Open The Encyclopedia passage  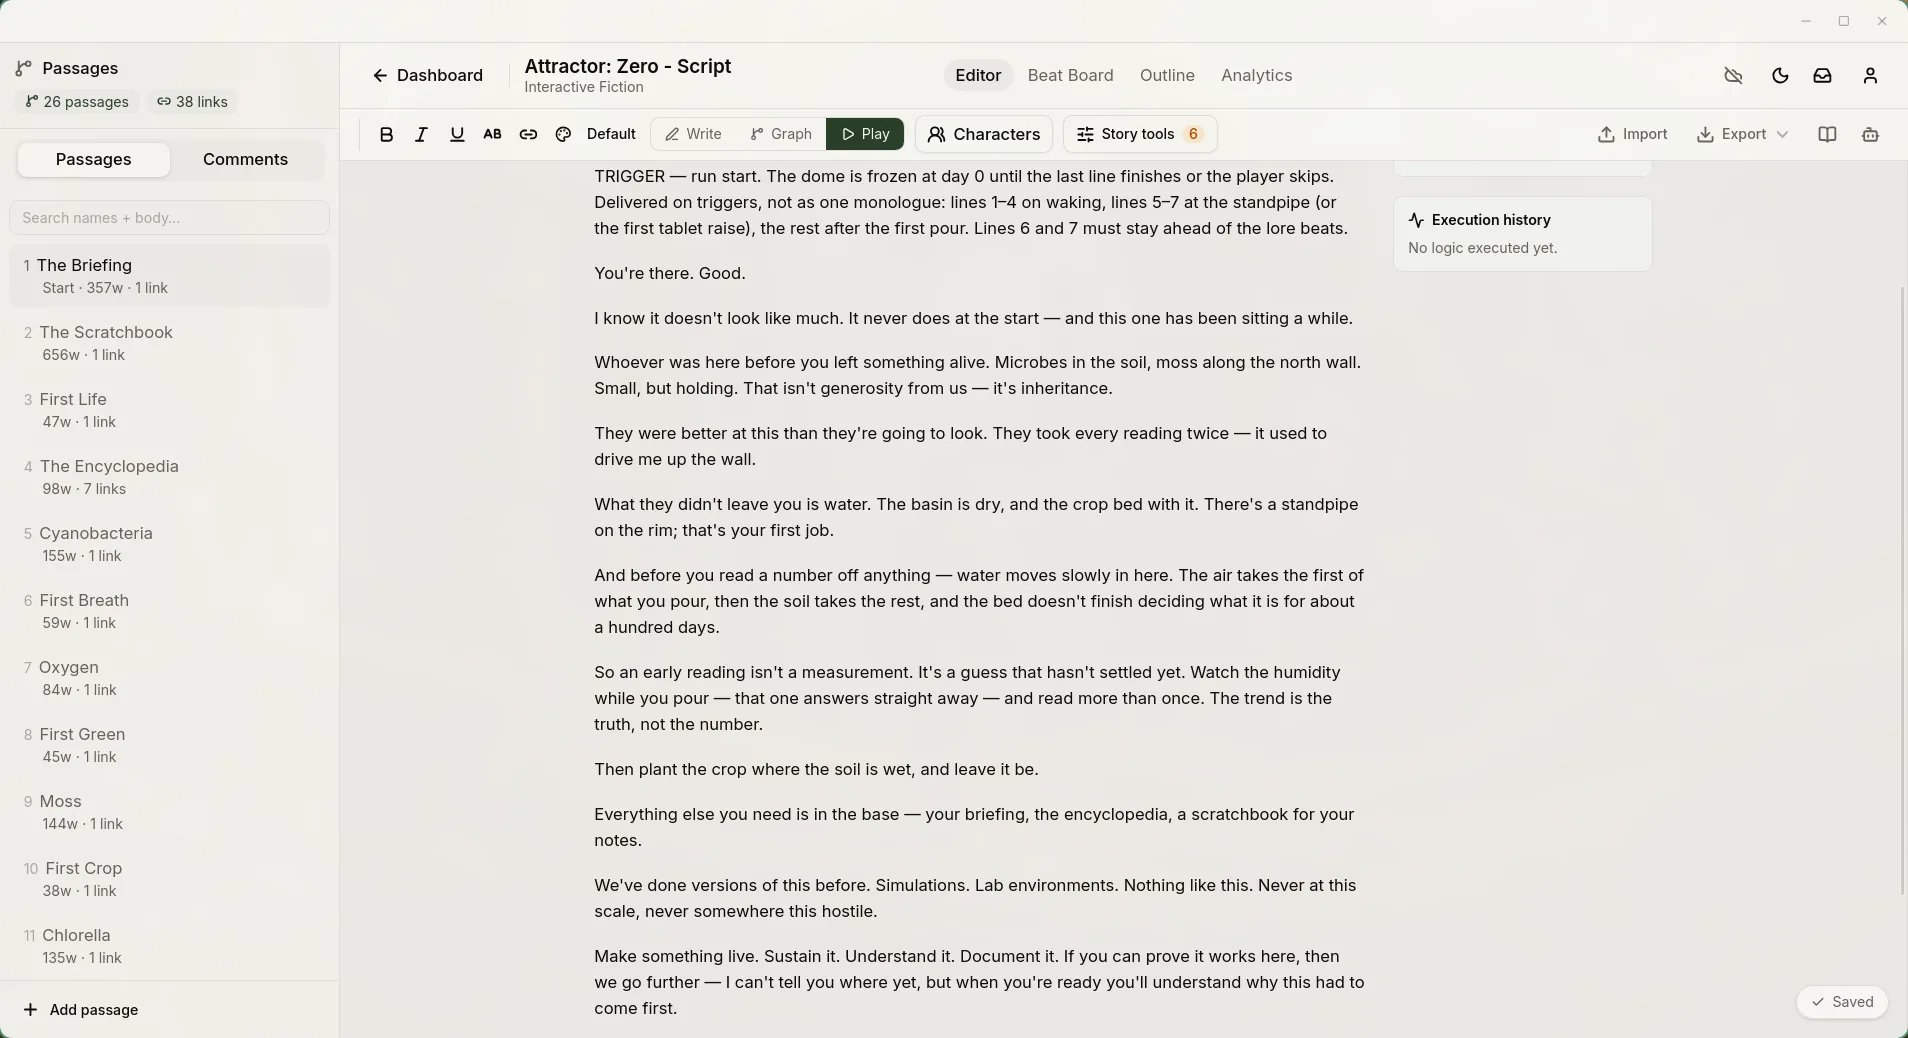(x=169, y=477)
